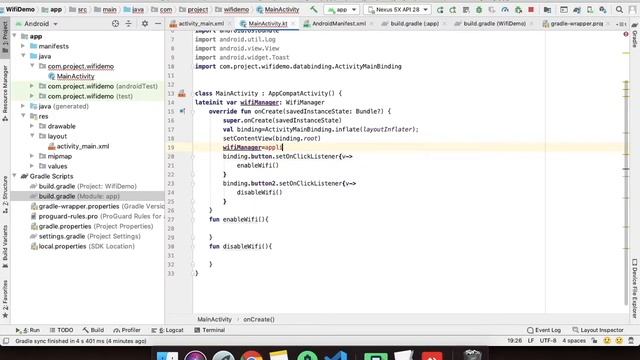Open the SDK Manager icon in toolbar
The width and height of the screenshot is (640, 360).
(x=603, y=9)
